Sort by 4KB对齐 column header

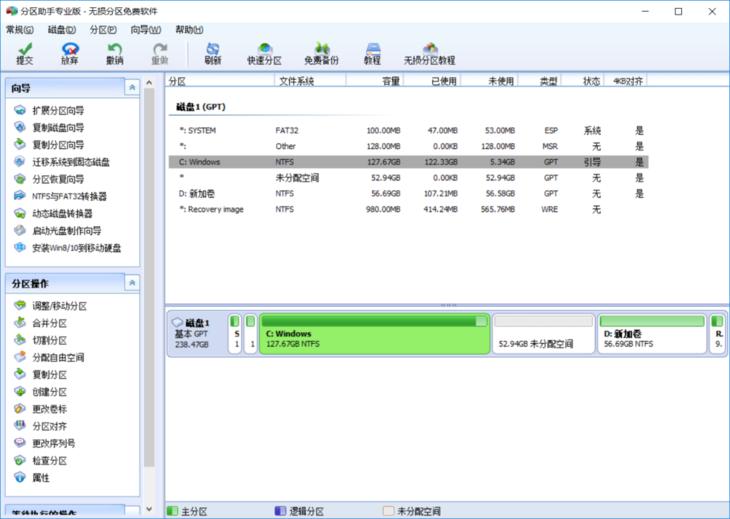626,81
